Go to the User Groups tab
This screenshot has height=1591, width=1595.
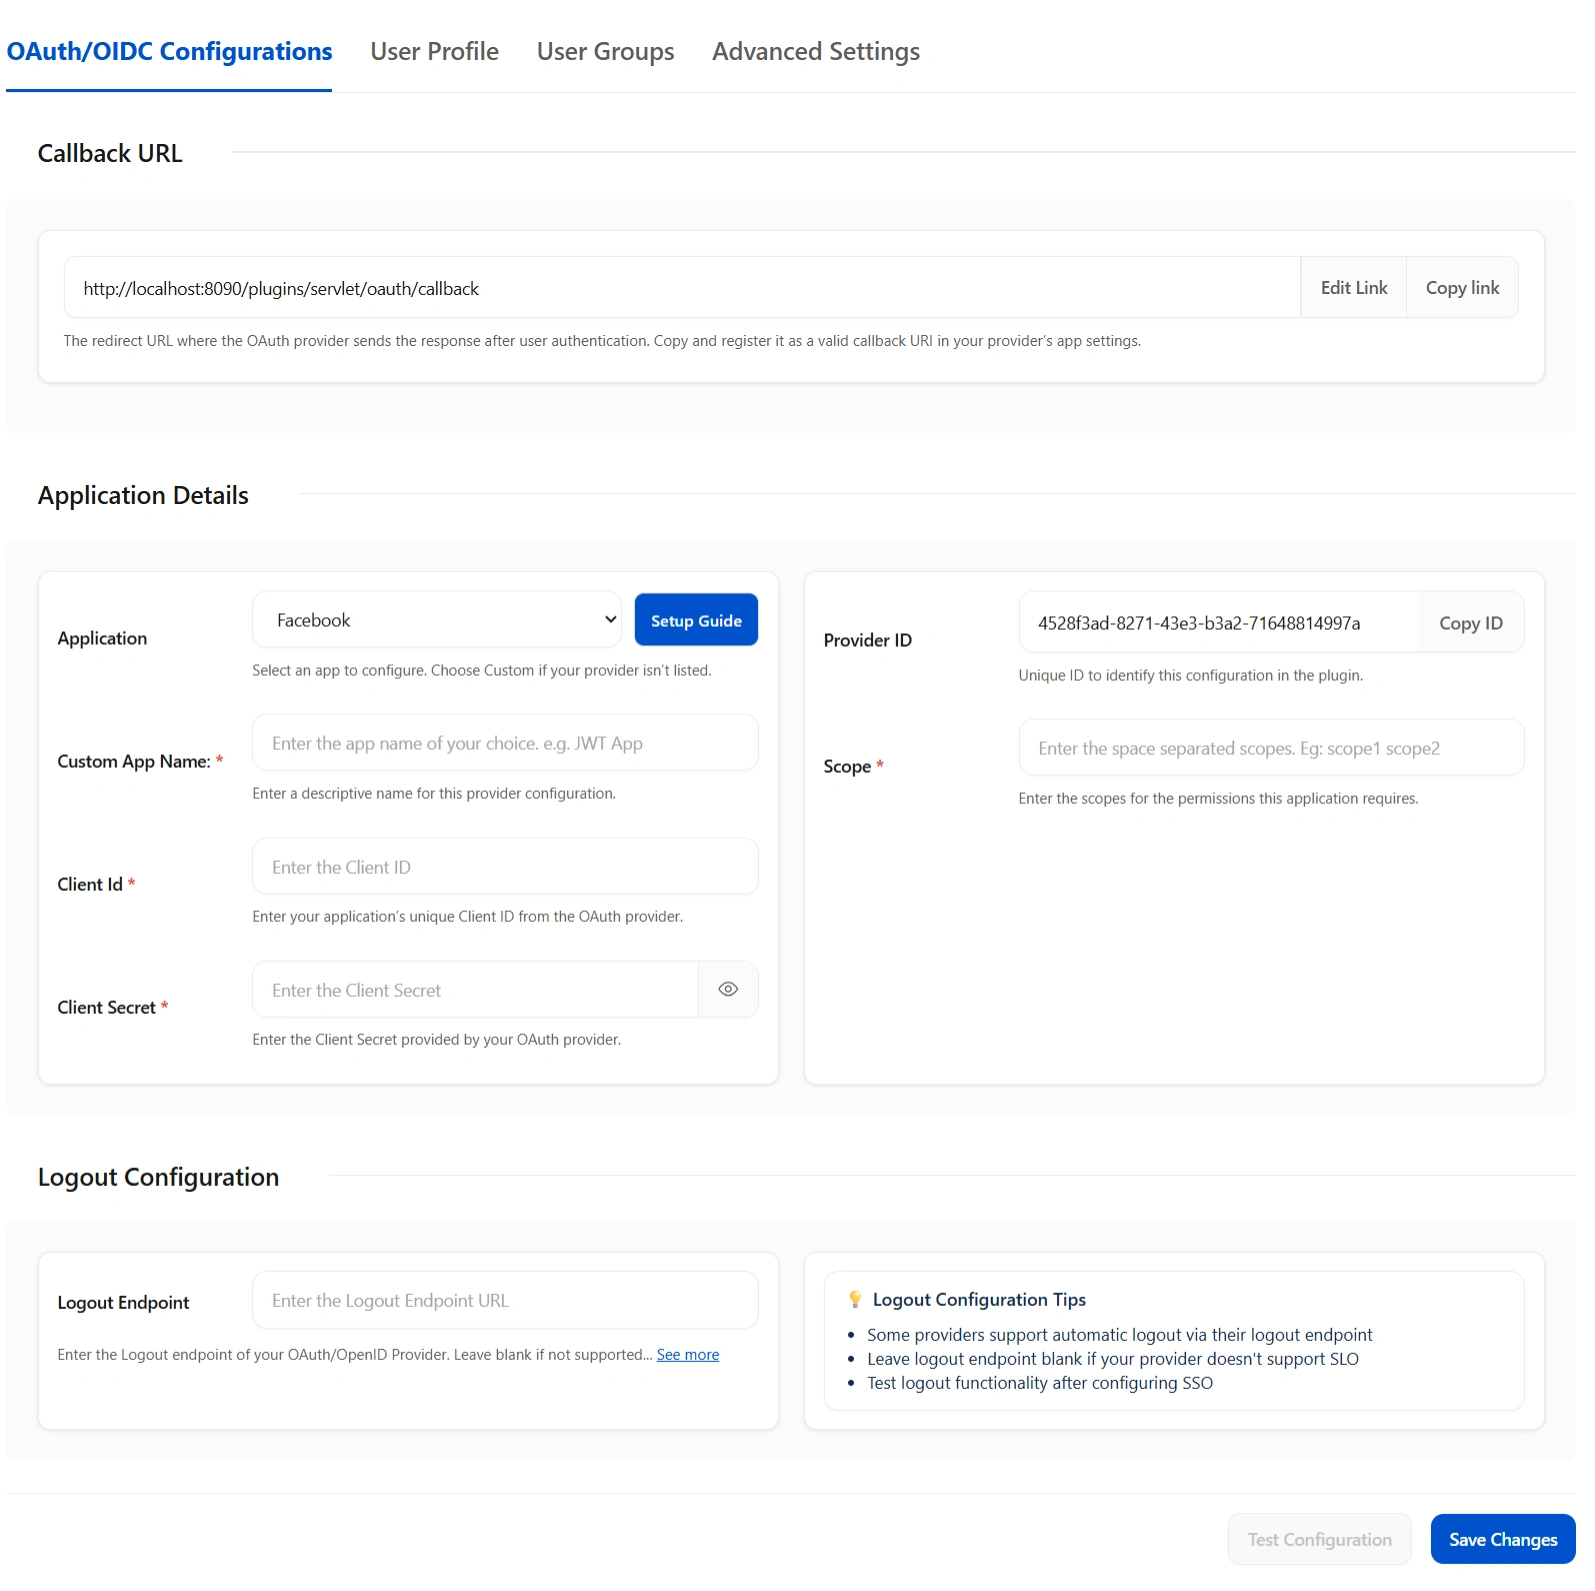tap(605, 51)
